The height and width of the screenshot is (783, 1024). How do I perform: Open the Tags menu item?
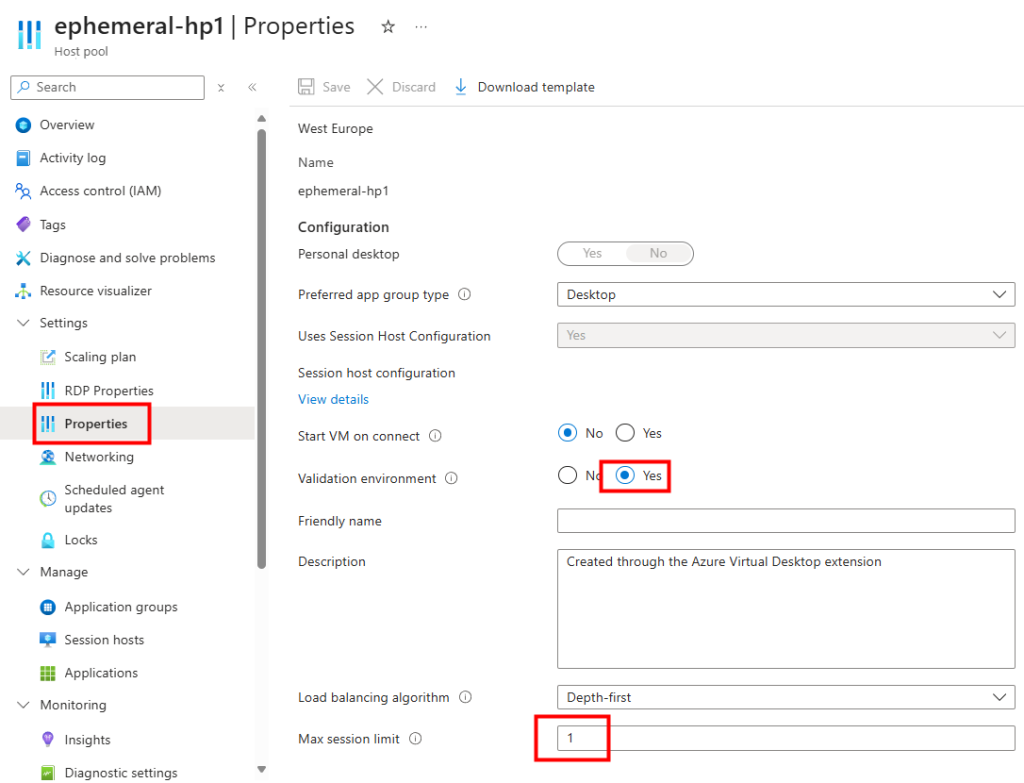point(52,225)
